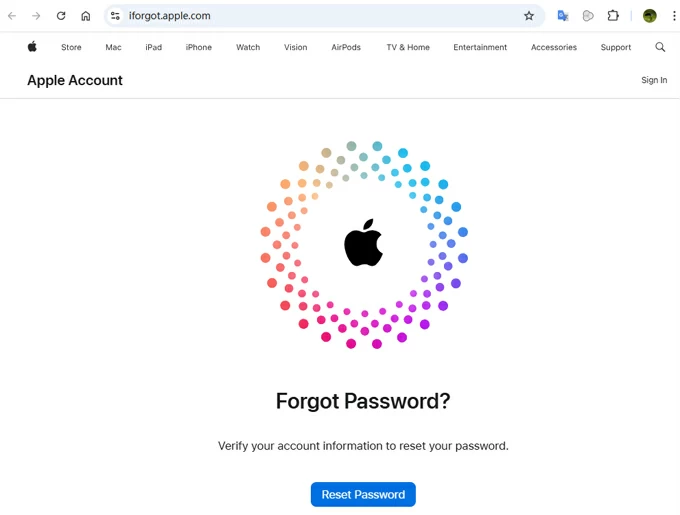The height and width of the screenshot is (515, 680).
Task: Go to the iPhone section
Action: pos(198,47)
